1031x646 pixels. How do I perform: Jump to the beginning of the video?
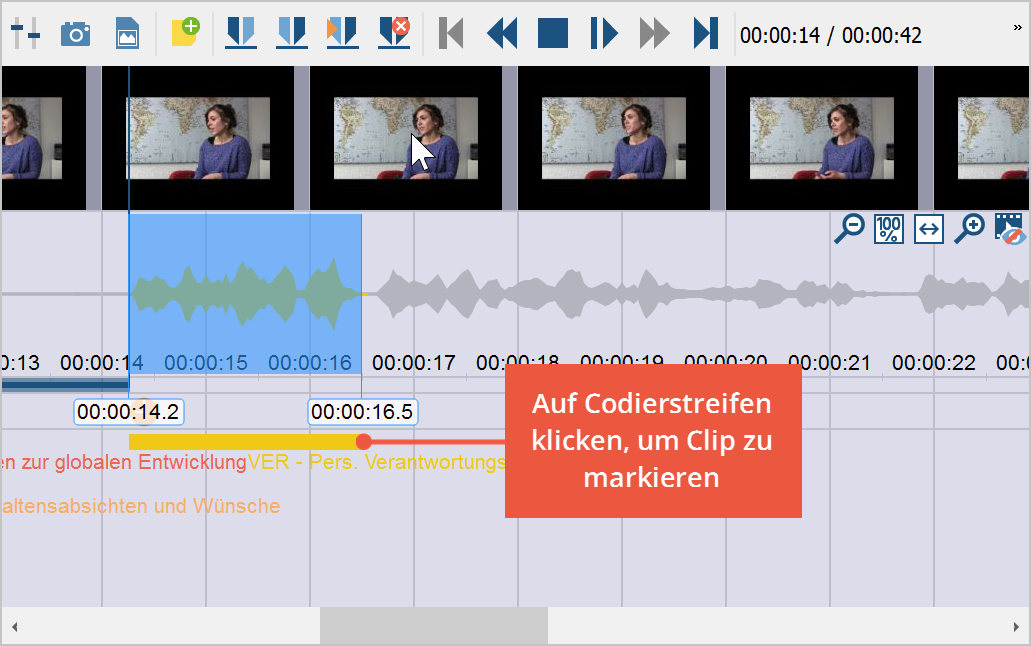451,33
